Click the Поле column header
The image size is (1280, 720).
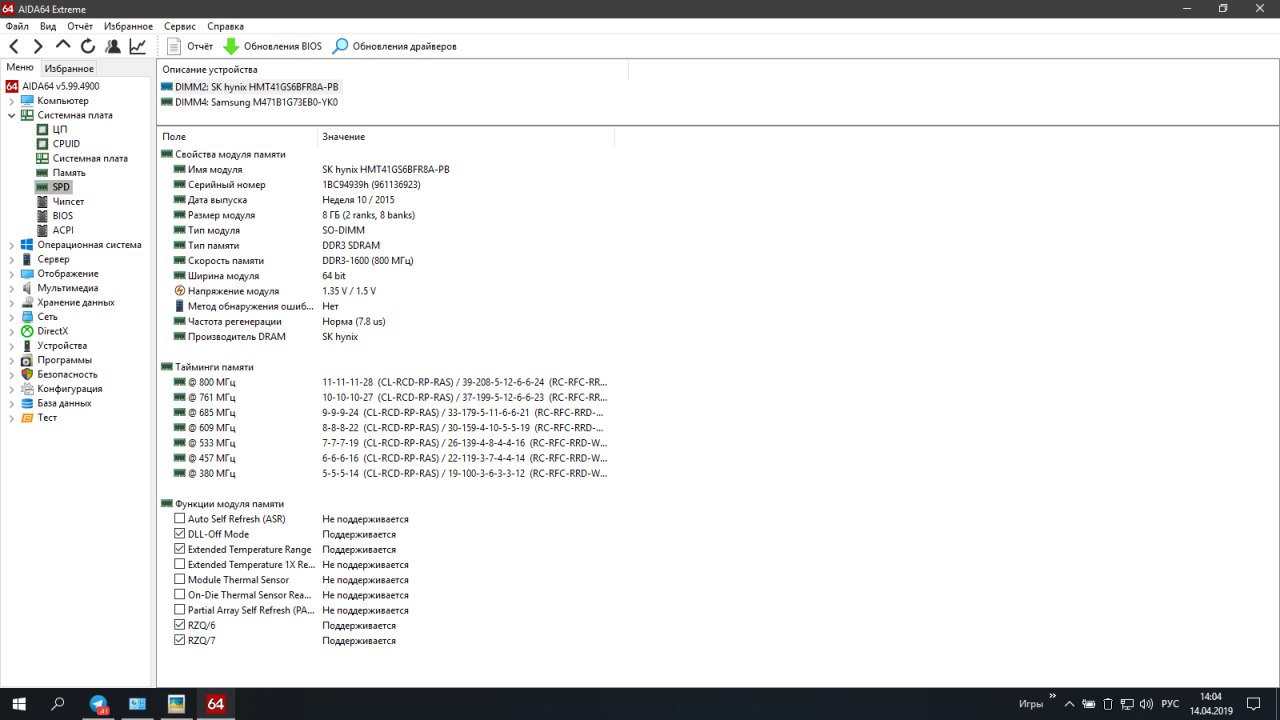point(237,136)
